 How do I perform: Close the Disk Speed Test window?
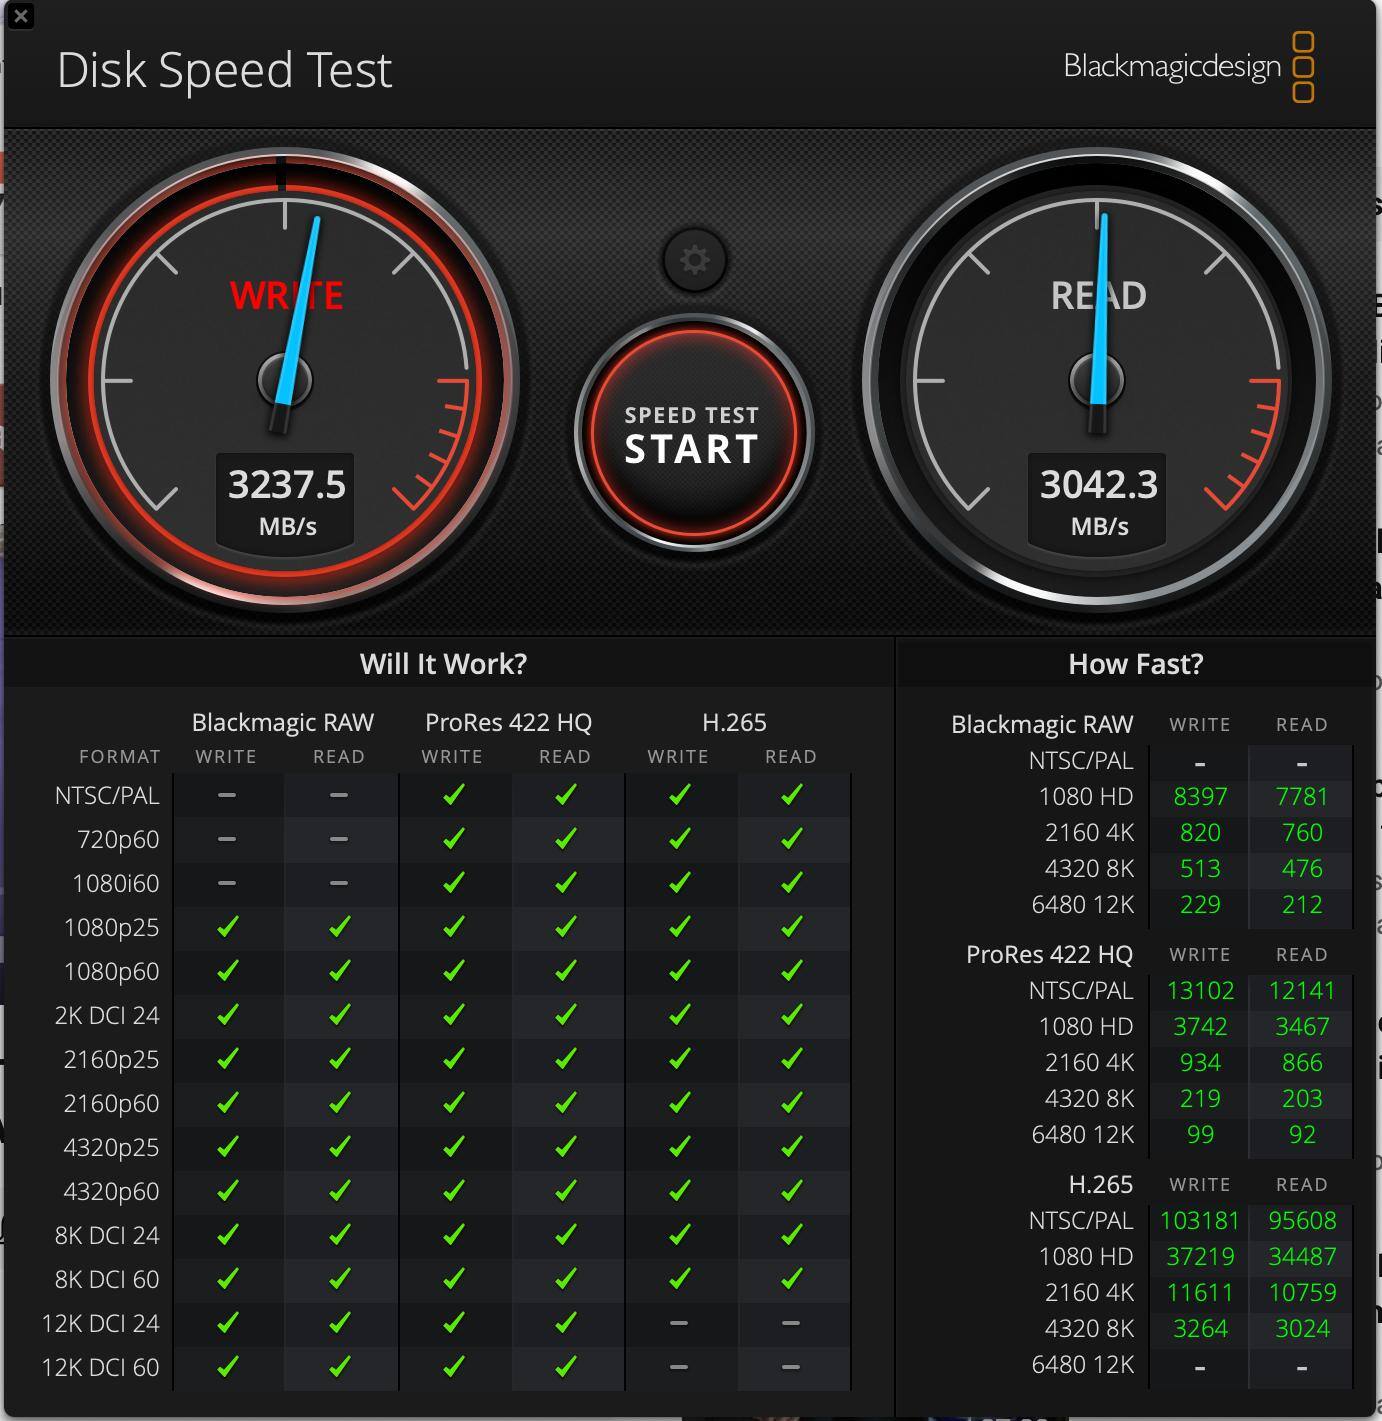(x=20, y=16)
